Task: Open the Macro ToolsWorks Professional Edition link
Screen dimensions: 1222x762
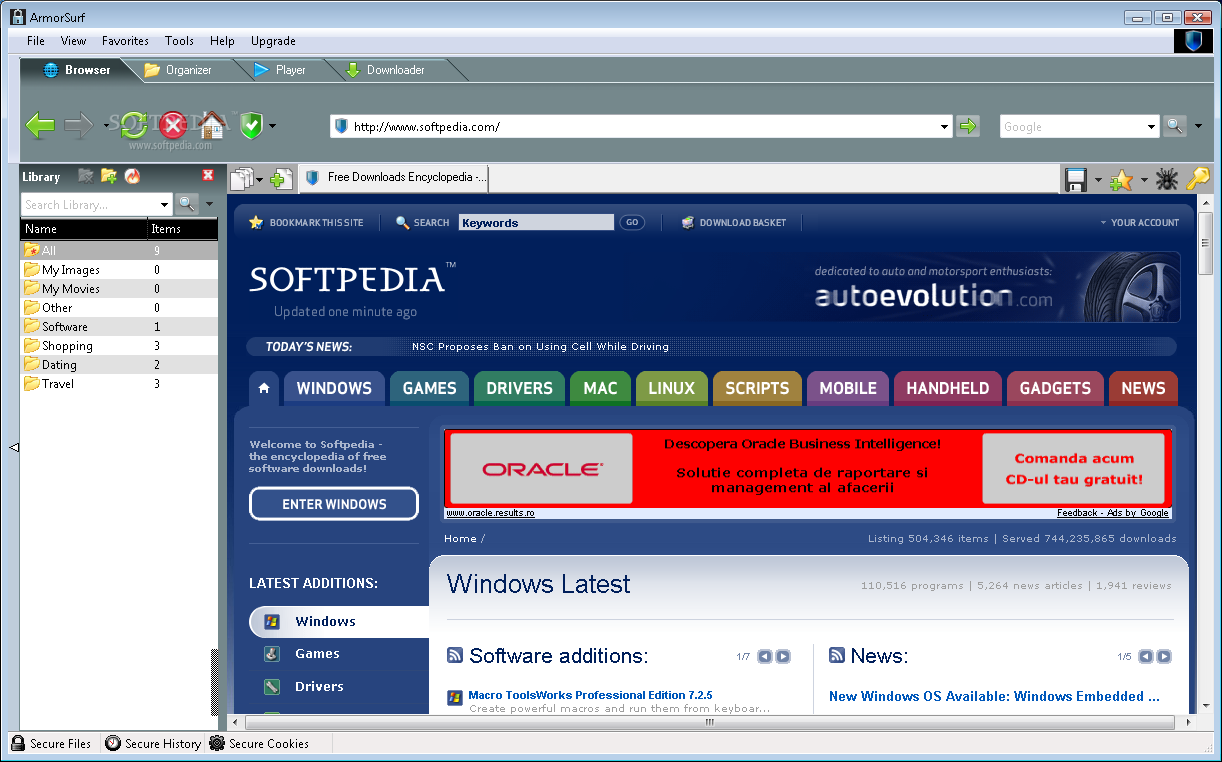Action: [x=590, y=695]
